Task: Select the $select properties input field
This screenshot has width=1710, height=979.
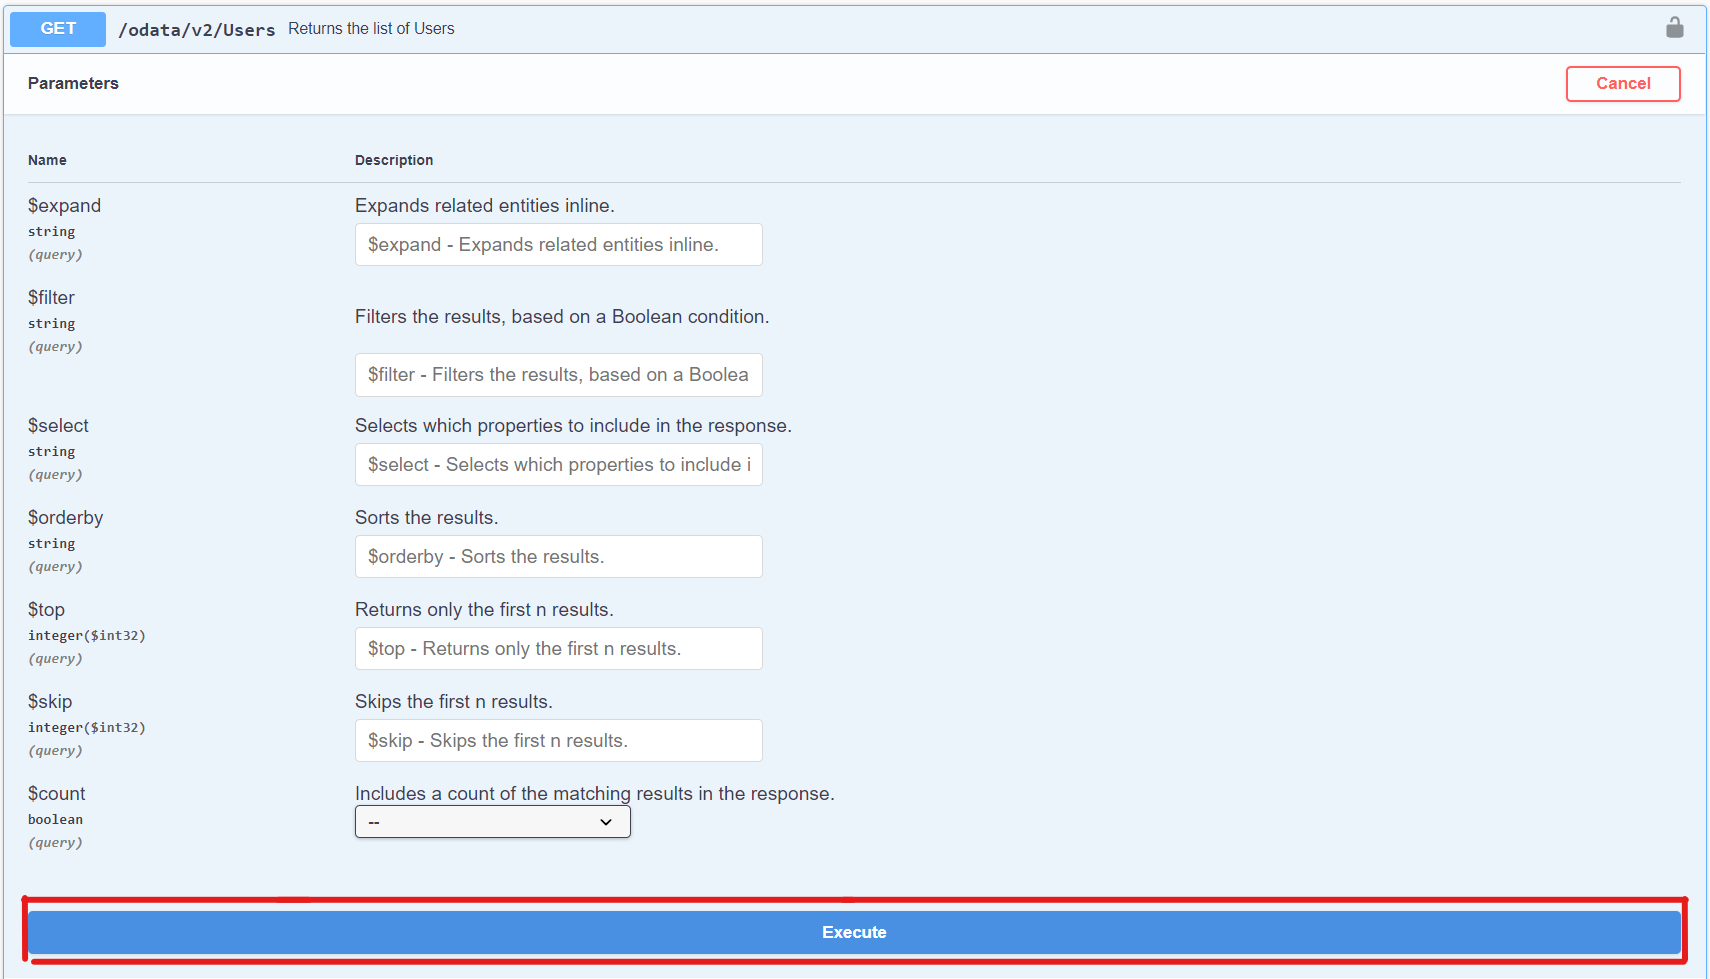Action: click(558, 465)
